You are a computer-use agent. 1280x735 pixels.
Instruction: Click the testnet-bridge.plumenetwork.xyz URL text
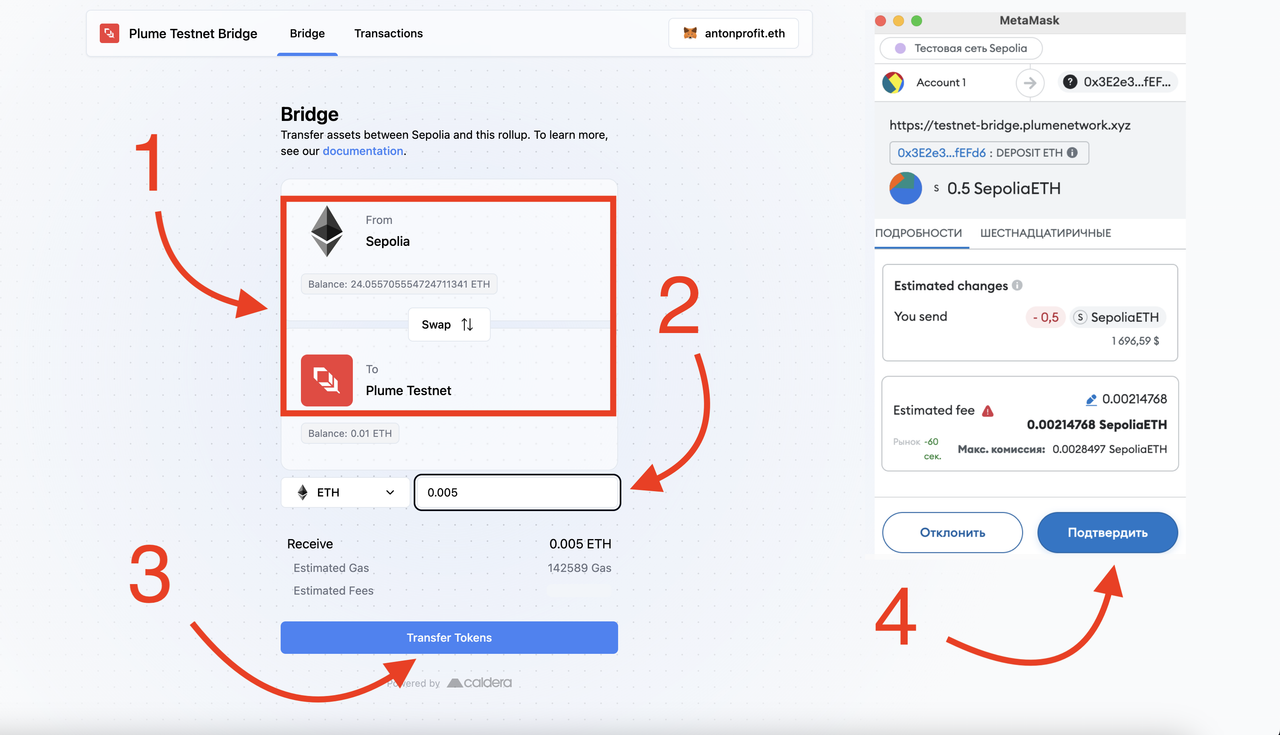pos(1010,125)
